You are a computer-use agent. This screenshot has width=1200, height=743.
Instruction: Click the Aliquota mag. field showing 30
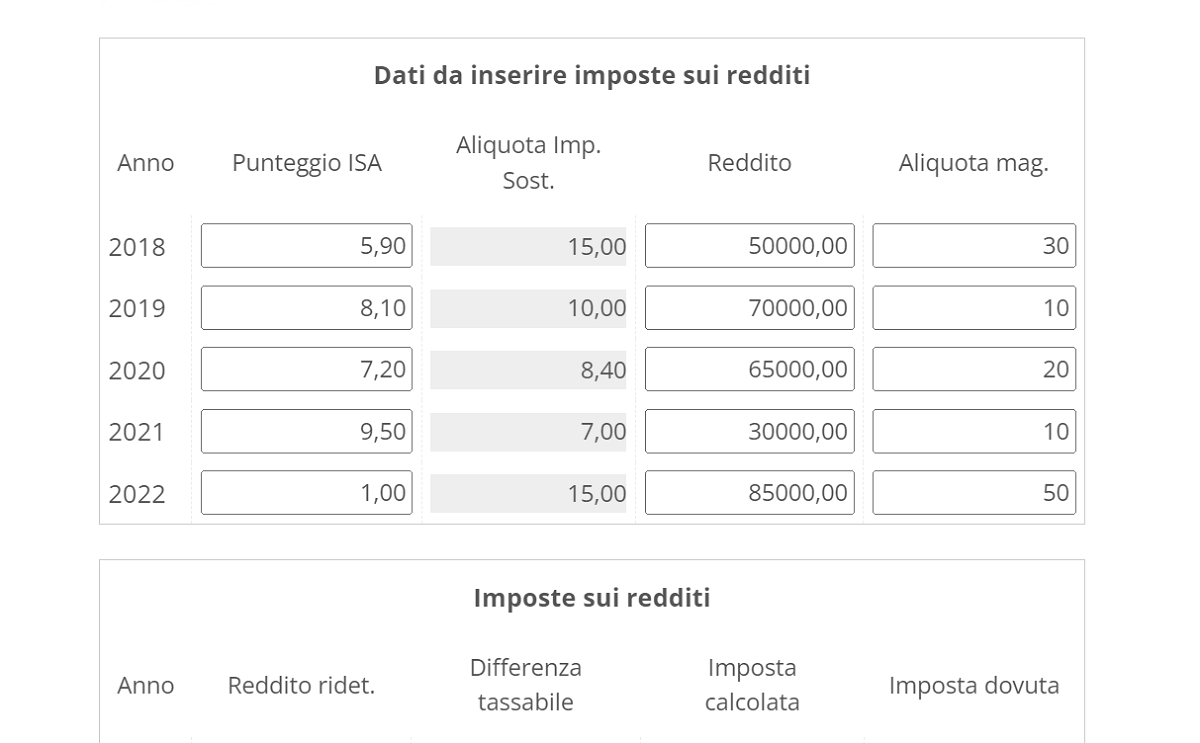[x=972, y=246]
